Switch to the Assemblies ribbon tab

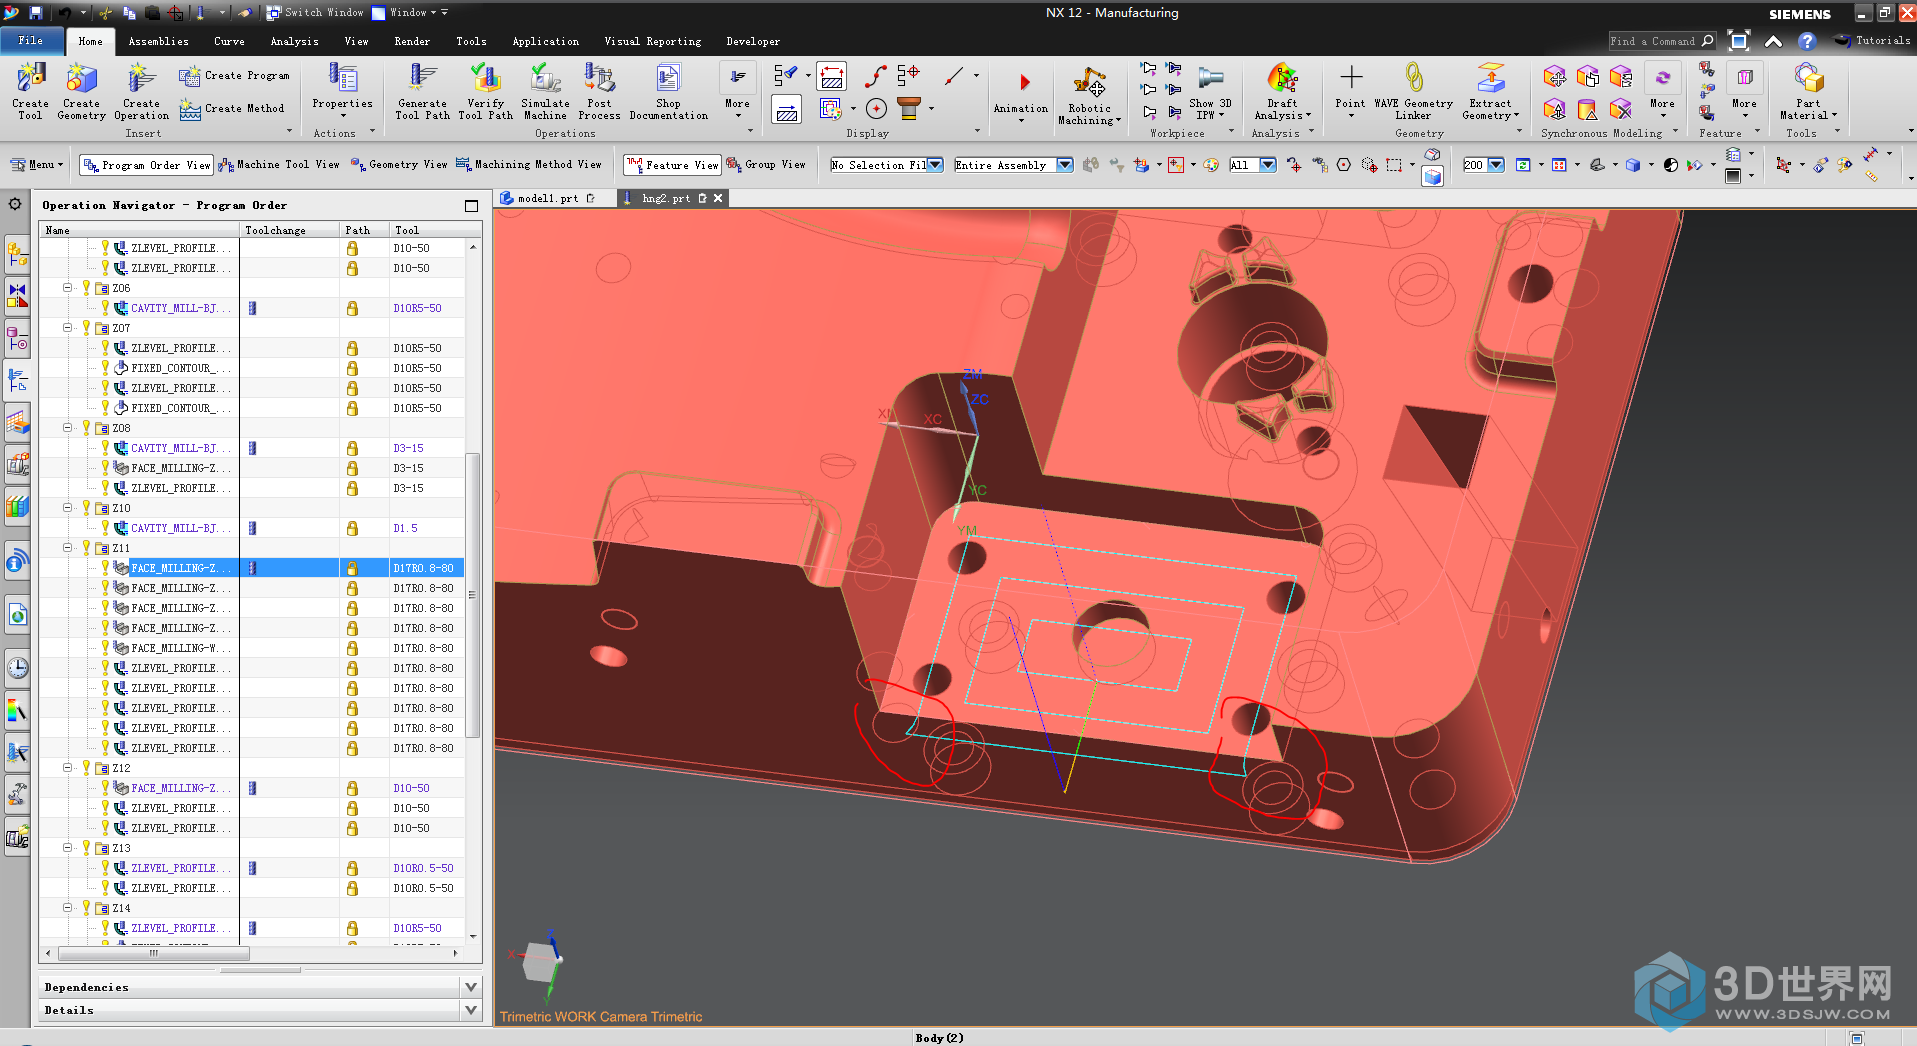coord(158,42)
